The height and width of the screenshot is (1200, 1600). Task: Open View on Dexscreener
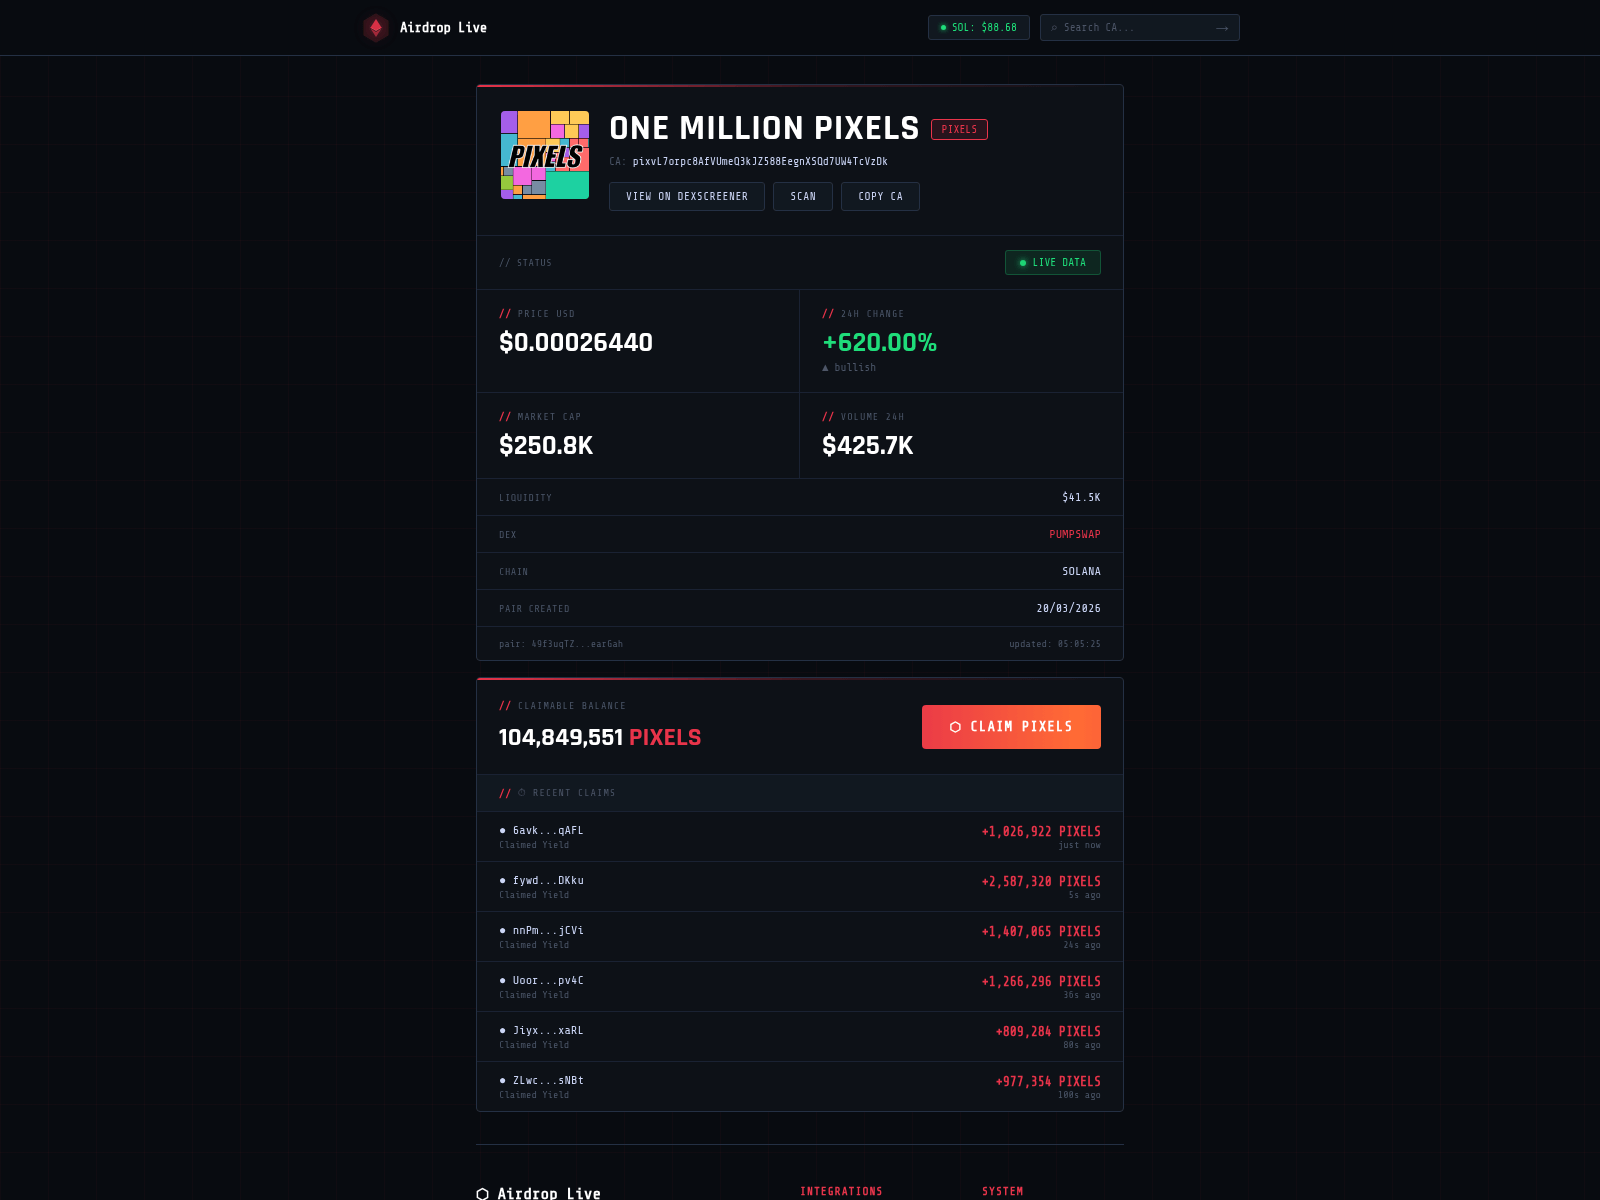pyautogui.click(x=686, y=197)
